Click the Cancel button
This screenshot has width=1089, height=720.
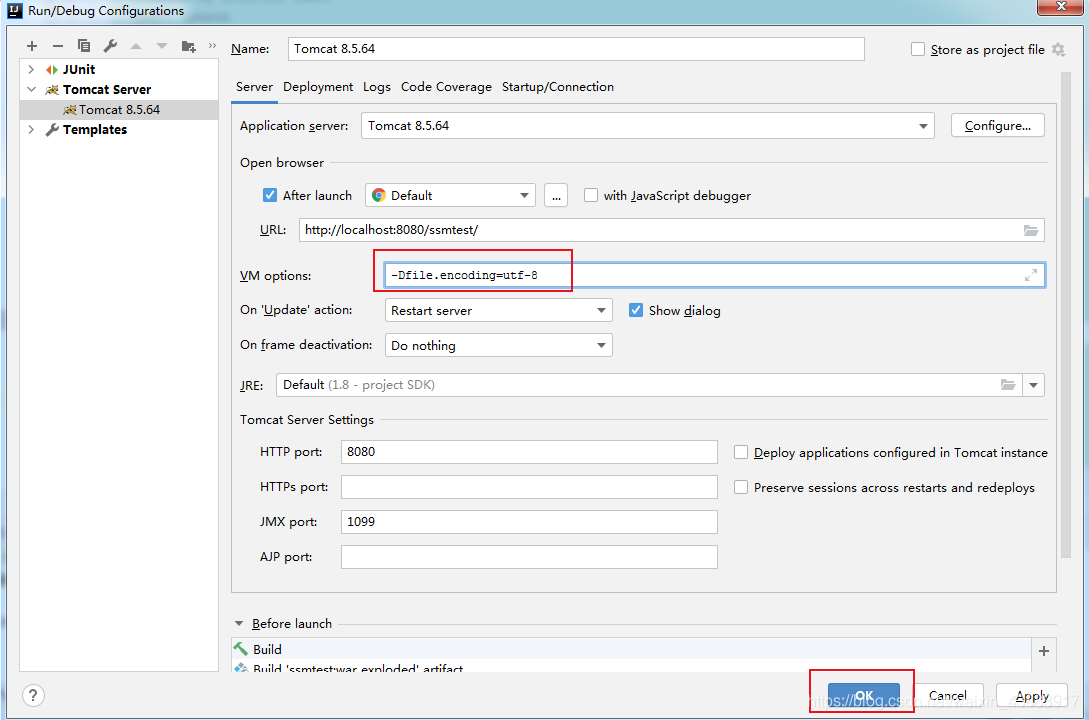[x=947, y=696]
